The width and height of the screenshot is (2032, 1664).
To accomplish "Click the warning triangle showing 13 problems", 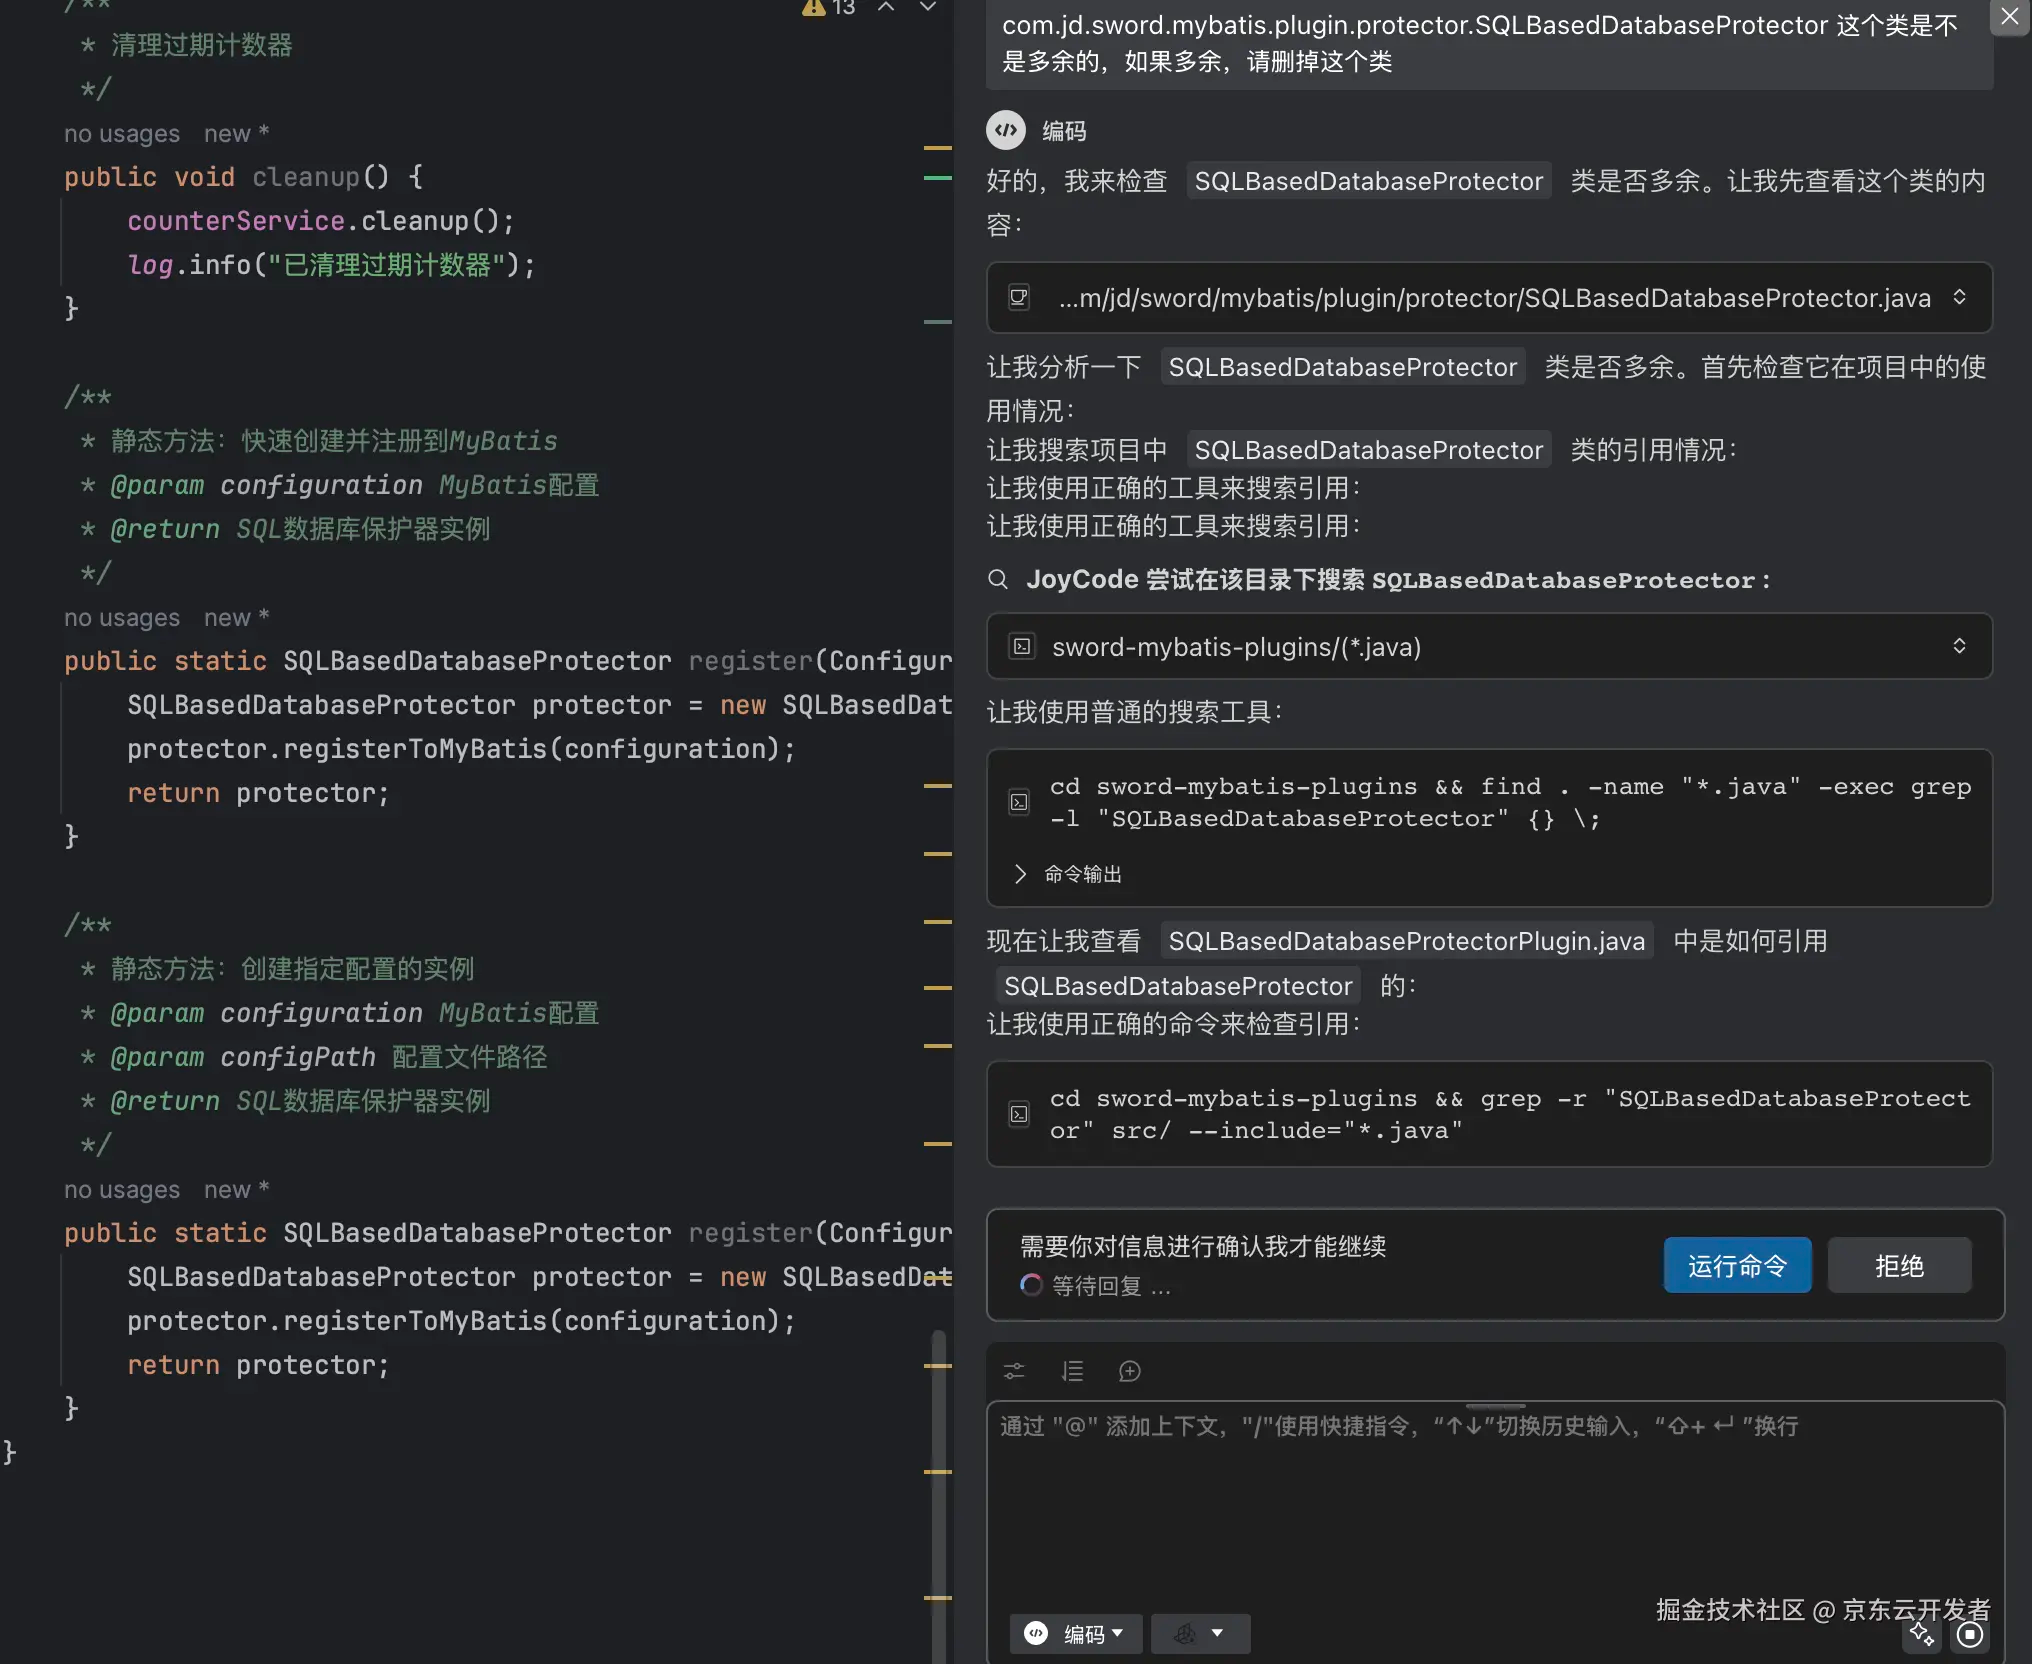I will point(814,8).
